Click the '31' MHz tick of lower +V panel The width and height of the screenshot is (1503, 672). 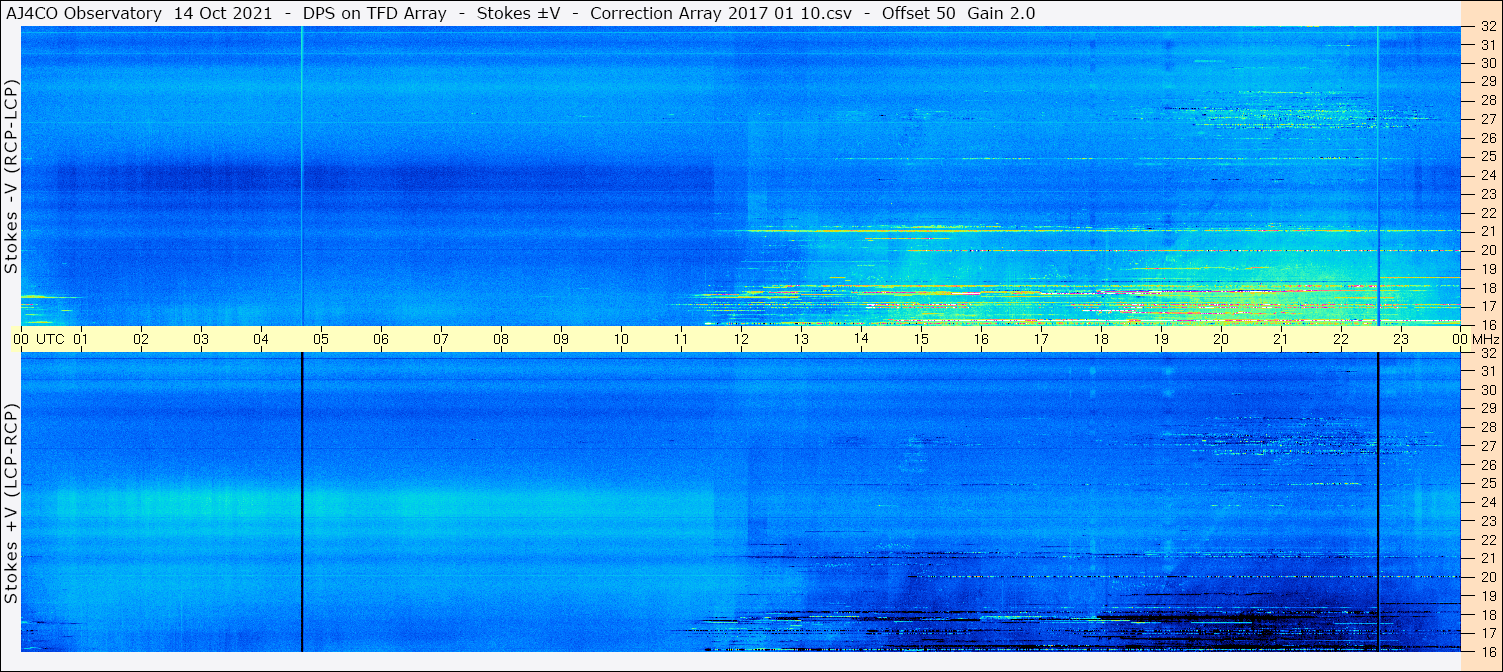click(x=1487, y=372)
